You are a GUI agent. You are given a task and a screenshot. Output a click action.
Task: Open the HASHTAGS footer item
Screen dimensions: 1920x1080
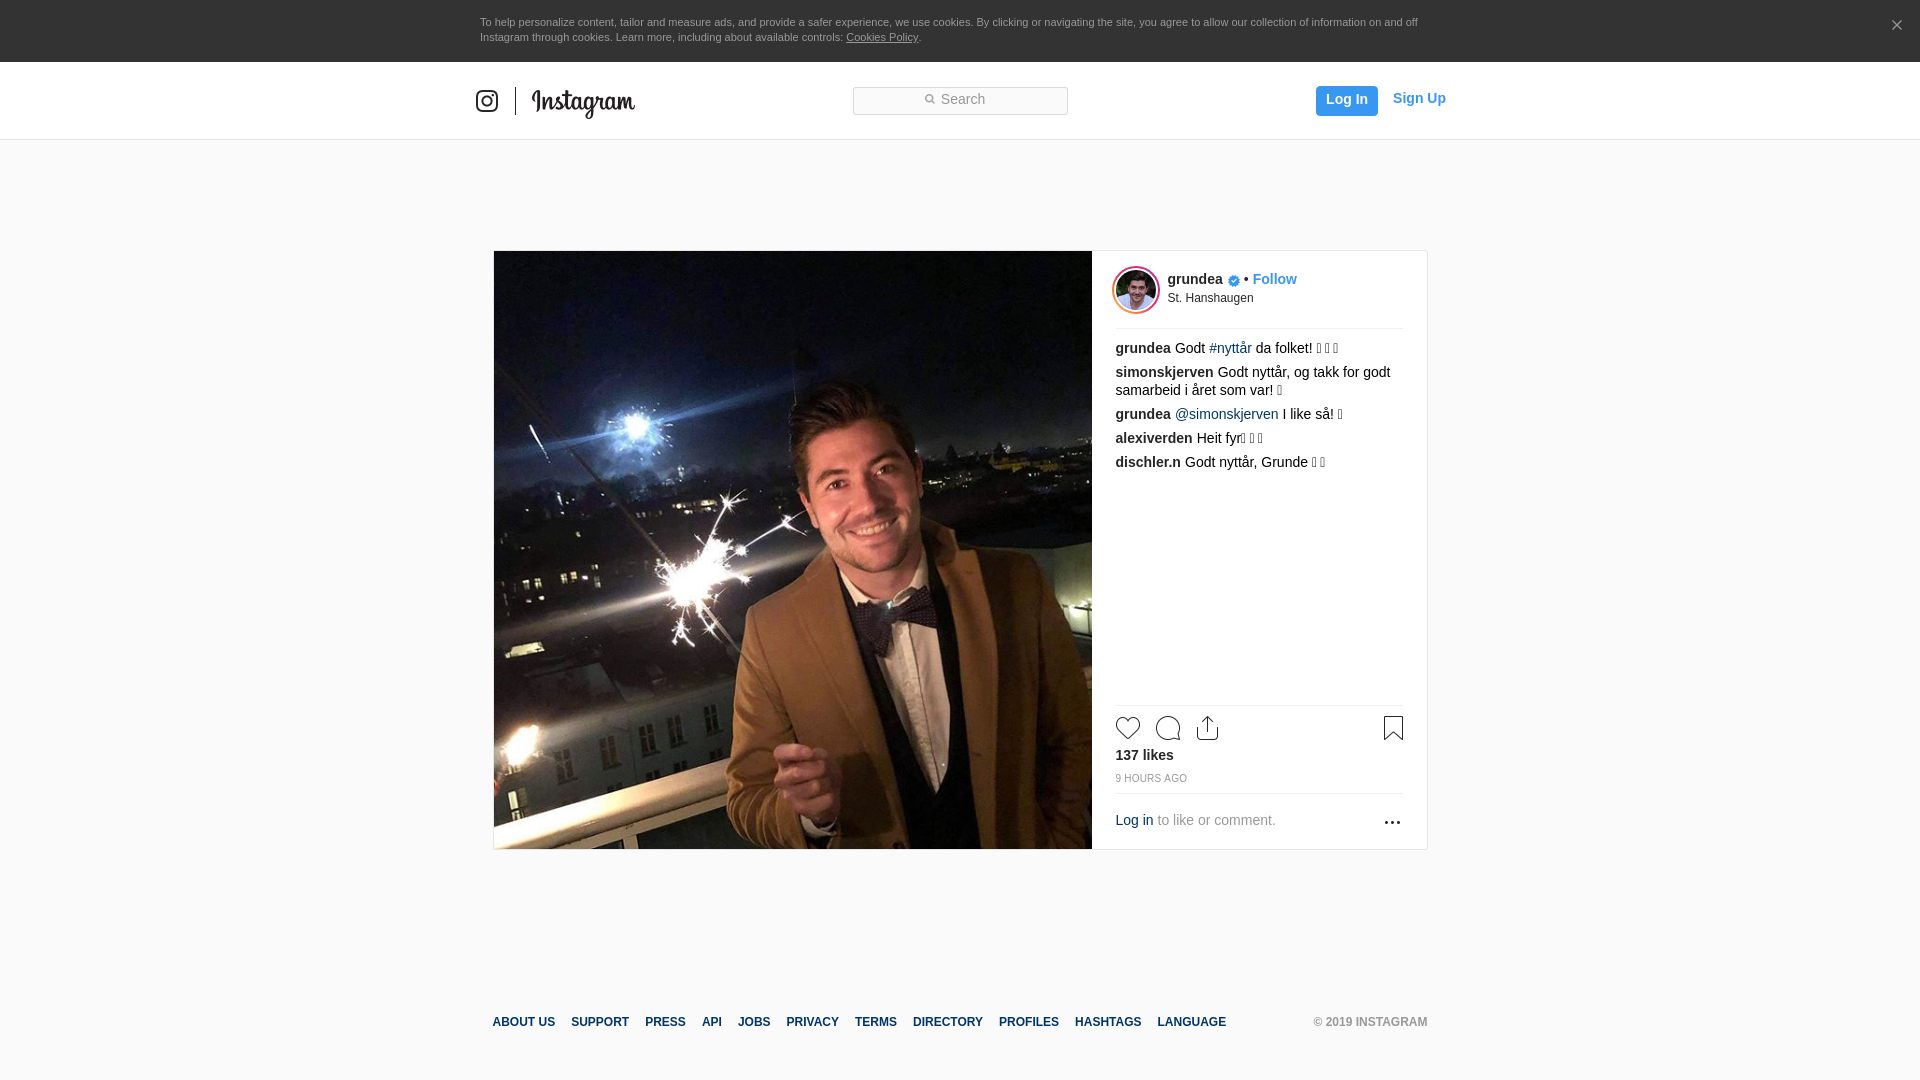pyautogui.click(x=1107, y=1022)
